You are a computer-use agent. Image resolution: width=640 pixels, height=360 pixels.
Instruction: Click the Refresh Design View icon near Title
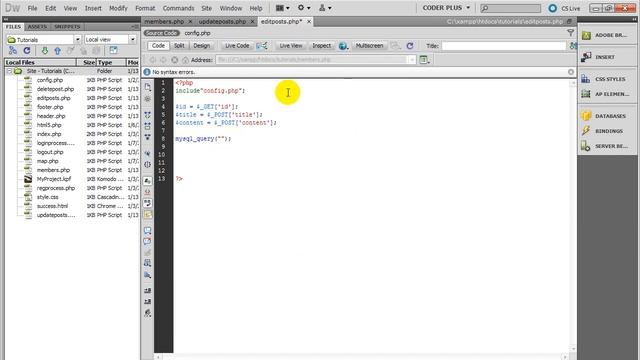pyautogui.click(x=410, y=46)
